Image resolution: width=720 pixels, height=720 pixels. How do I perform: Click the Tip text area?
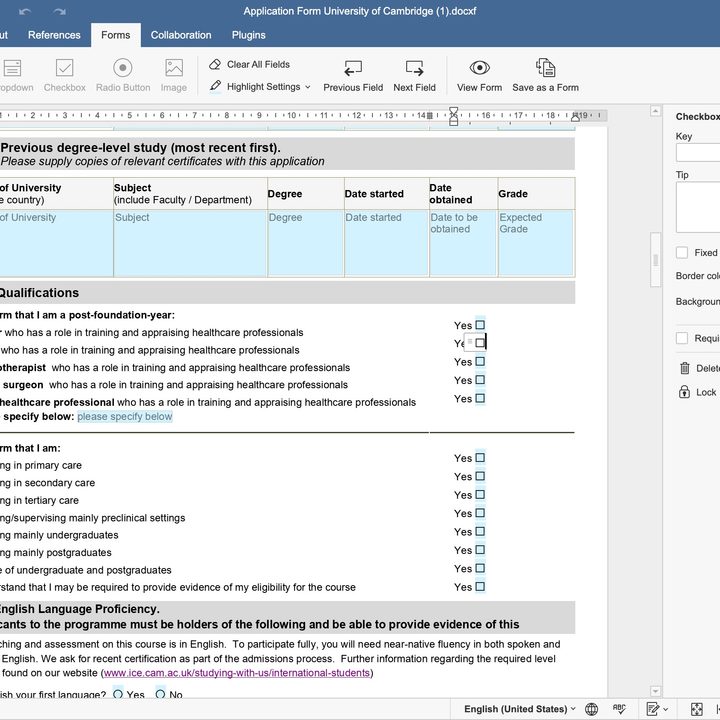[698, 207]
